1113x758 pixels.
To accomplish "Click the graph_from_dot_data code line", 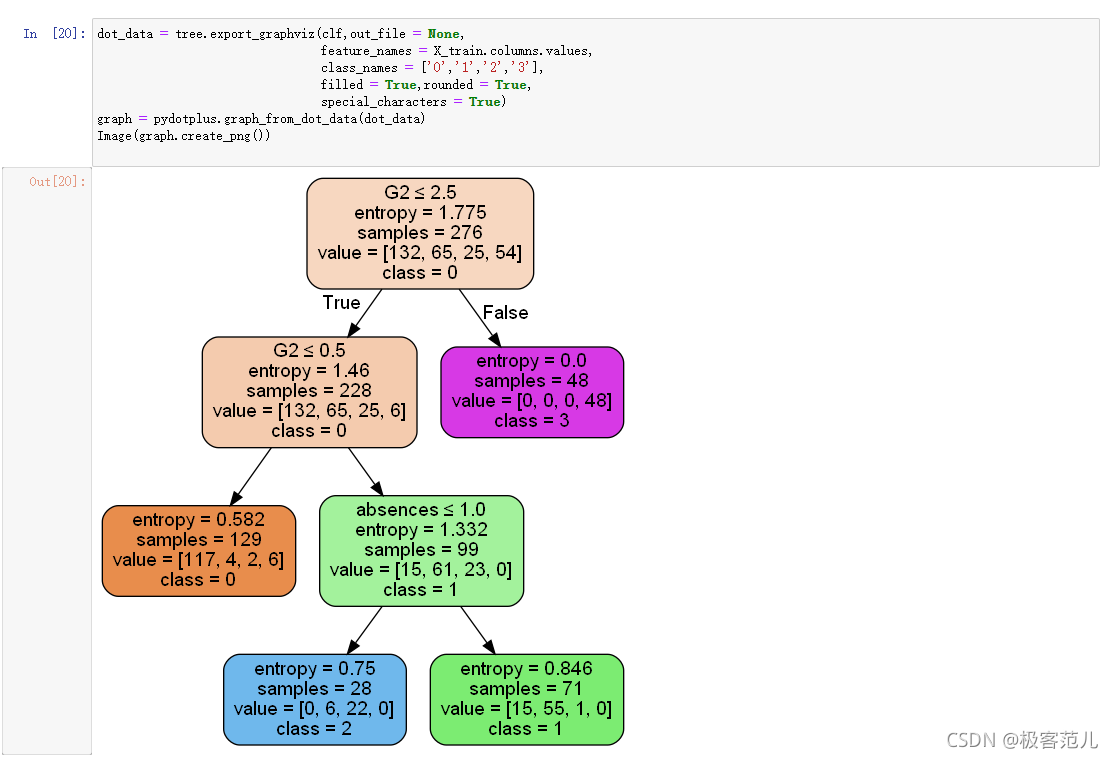I will click(x=261, y=119).
